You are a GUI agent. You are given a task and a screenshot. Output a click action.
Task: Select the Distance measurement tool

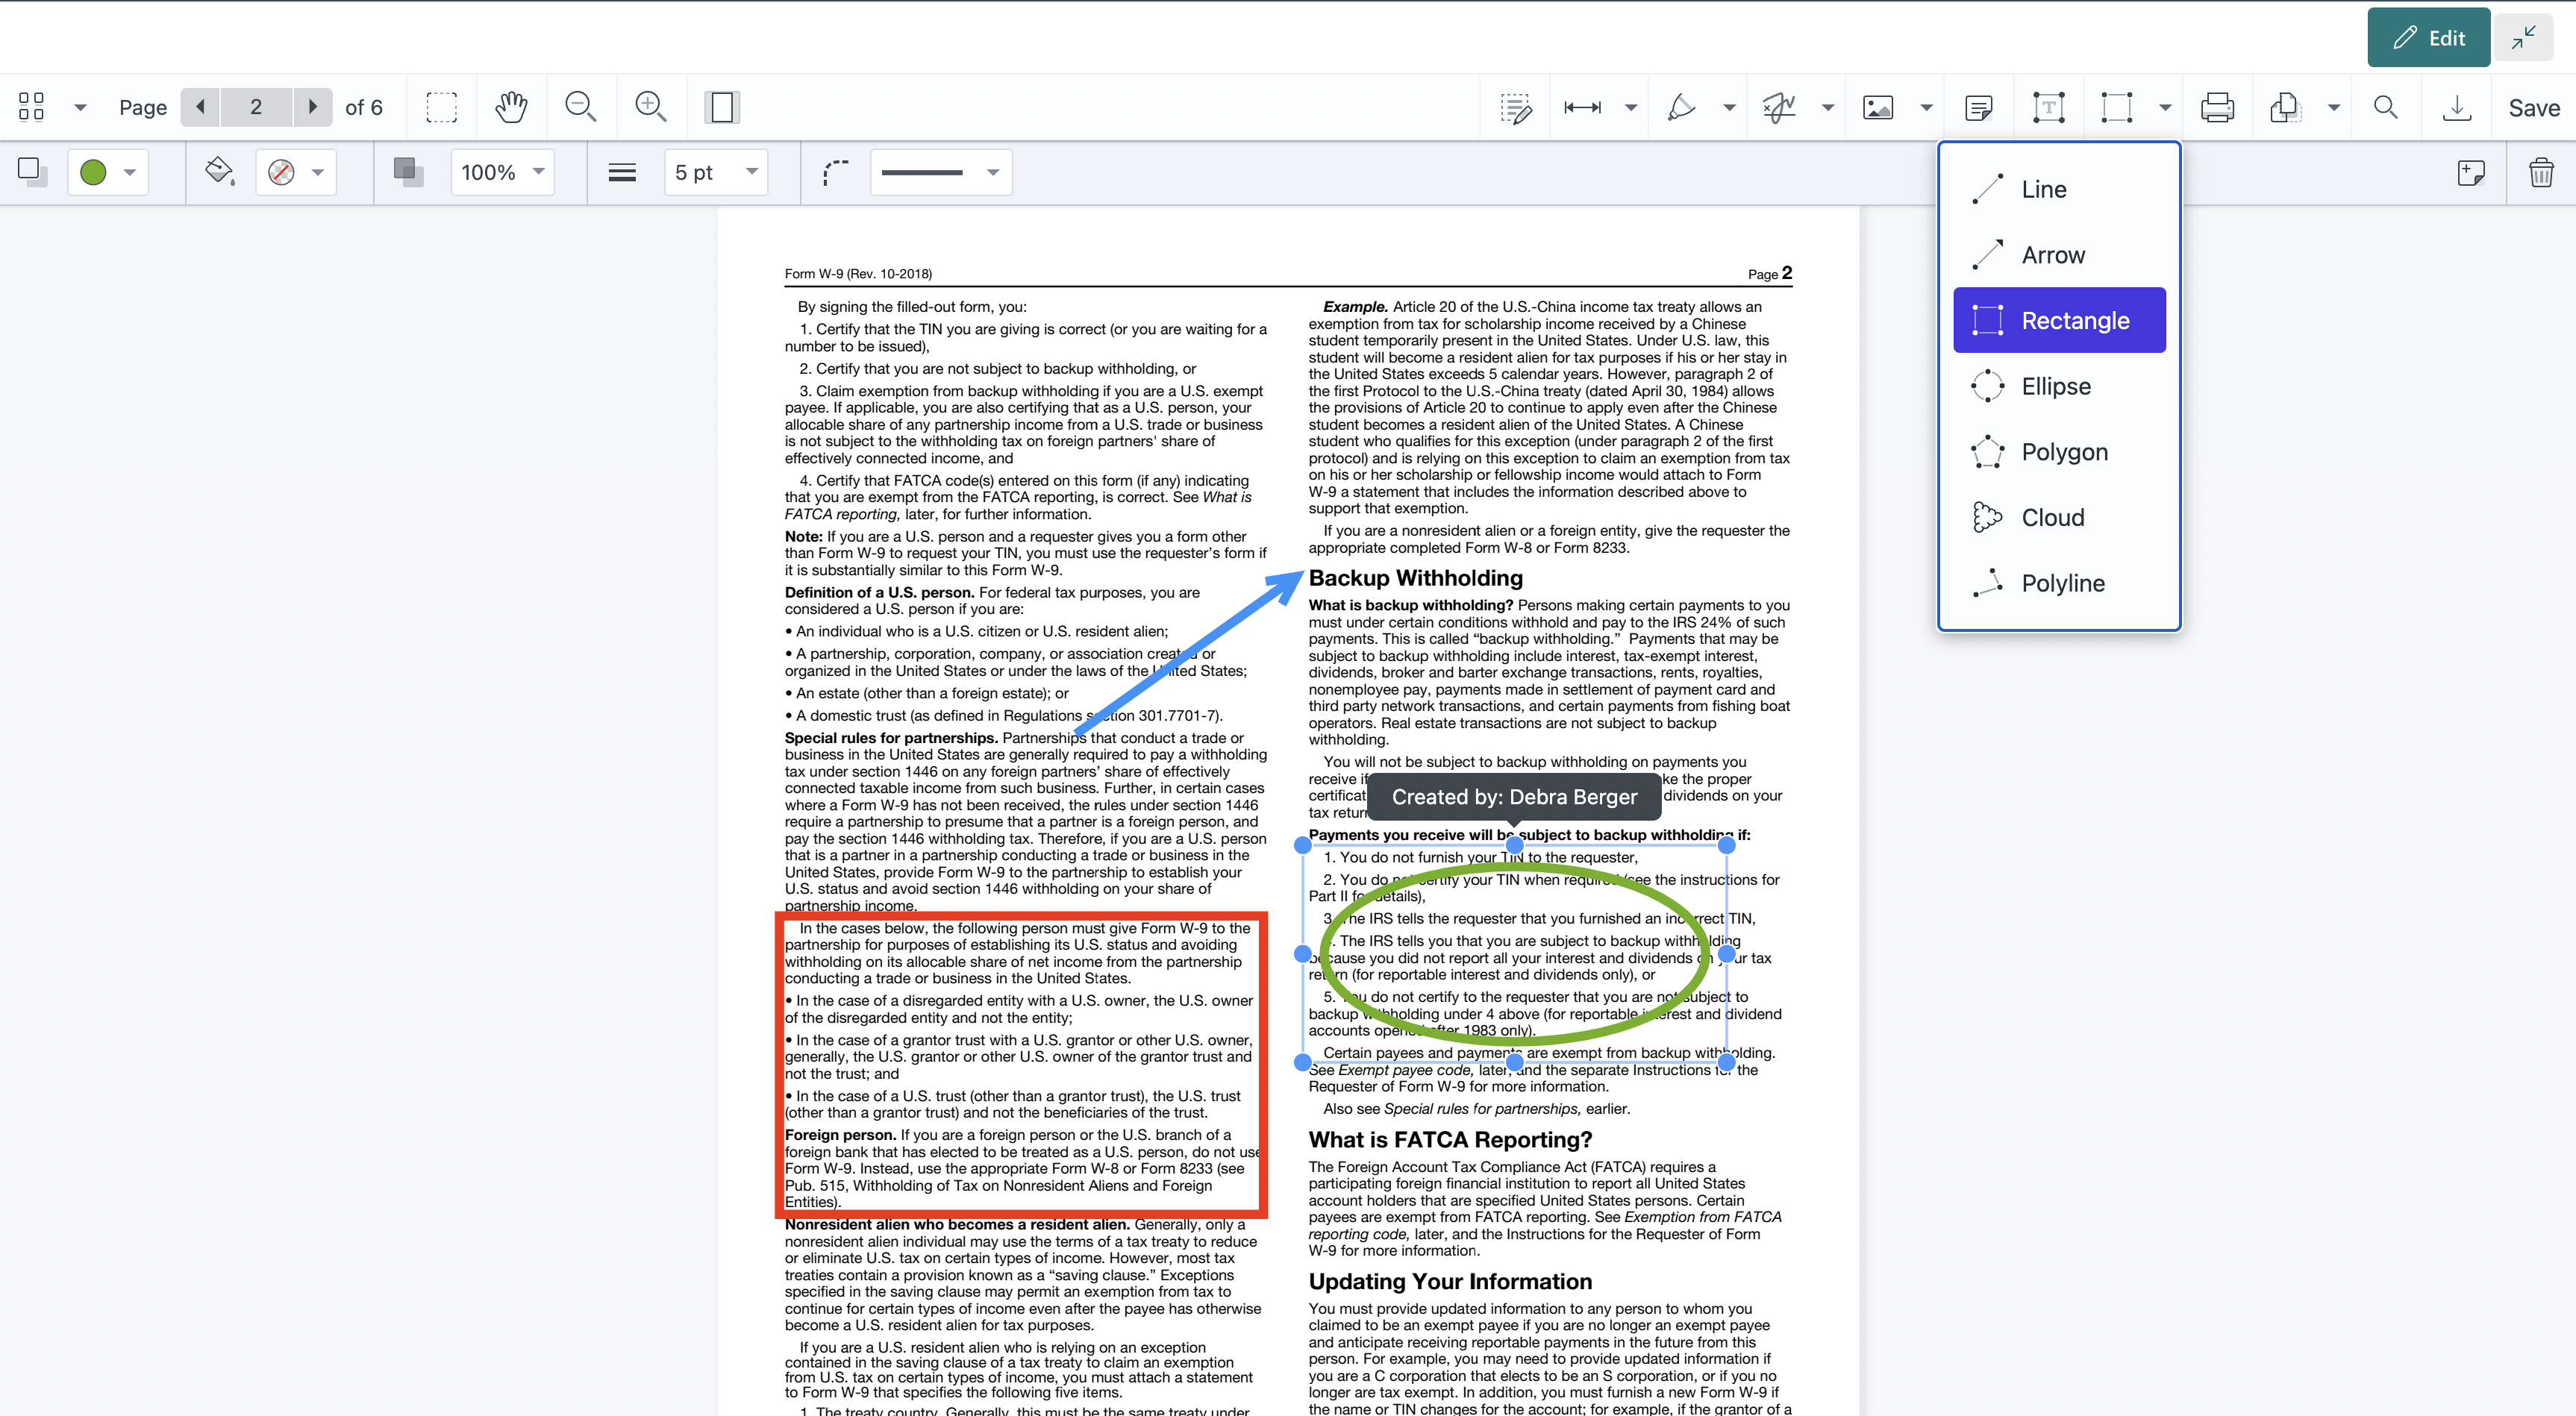[x=1581, y=107]
